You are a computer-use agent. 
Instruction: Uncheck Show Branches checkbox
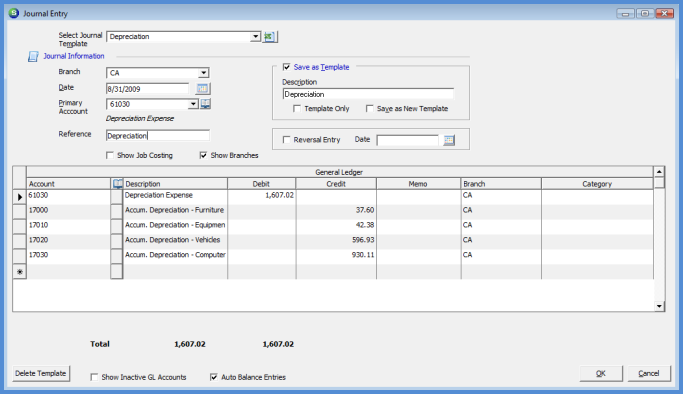(203, 155)
